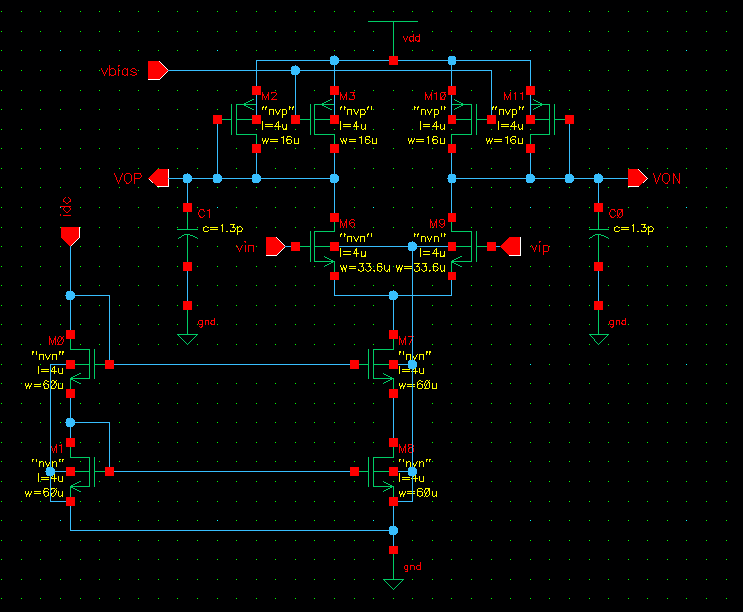The height and width of the screenshot is (612, 743).
Task: Click the w=60u parameter of M0
Action: (44, 385)
